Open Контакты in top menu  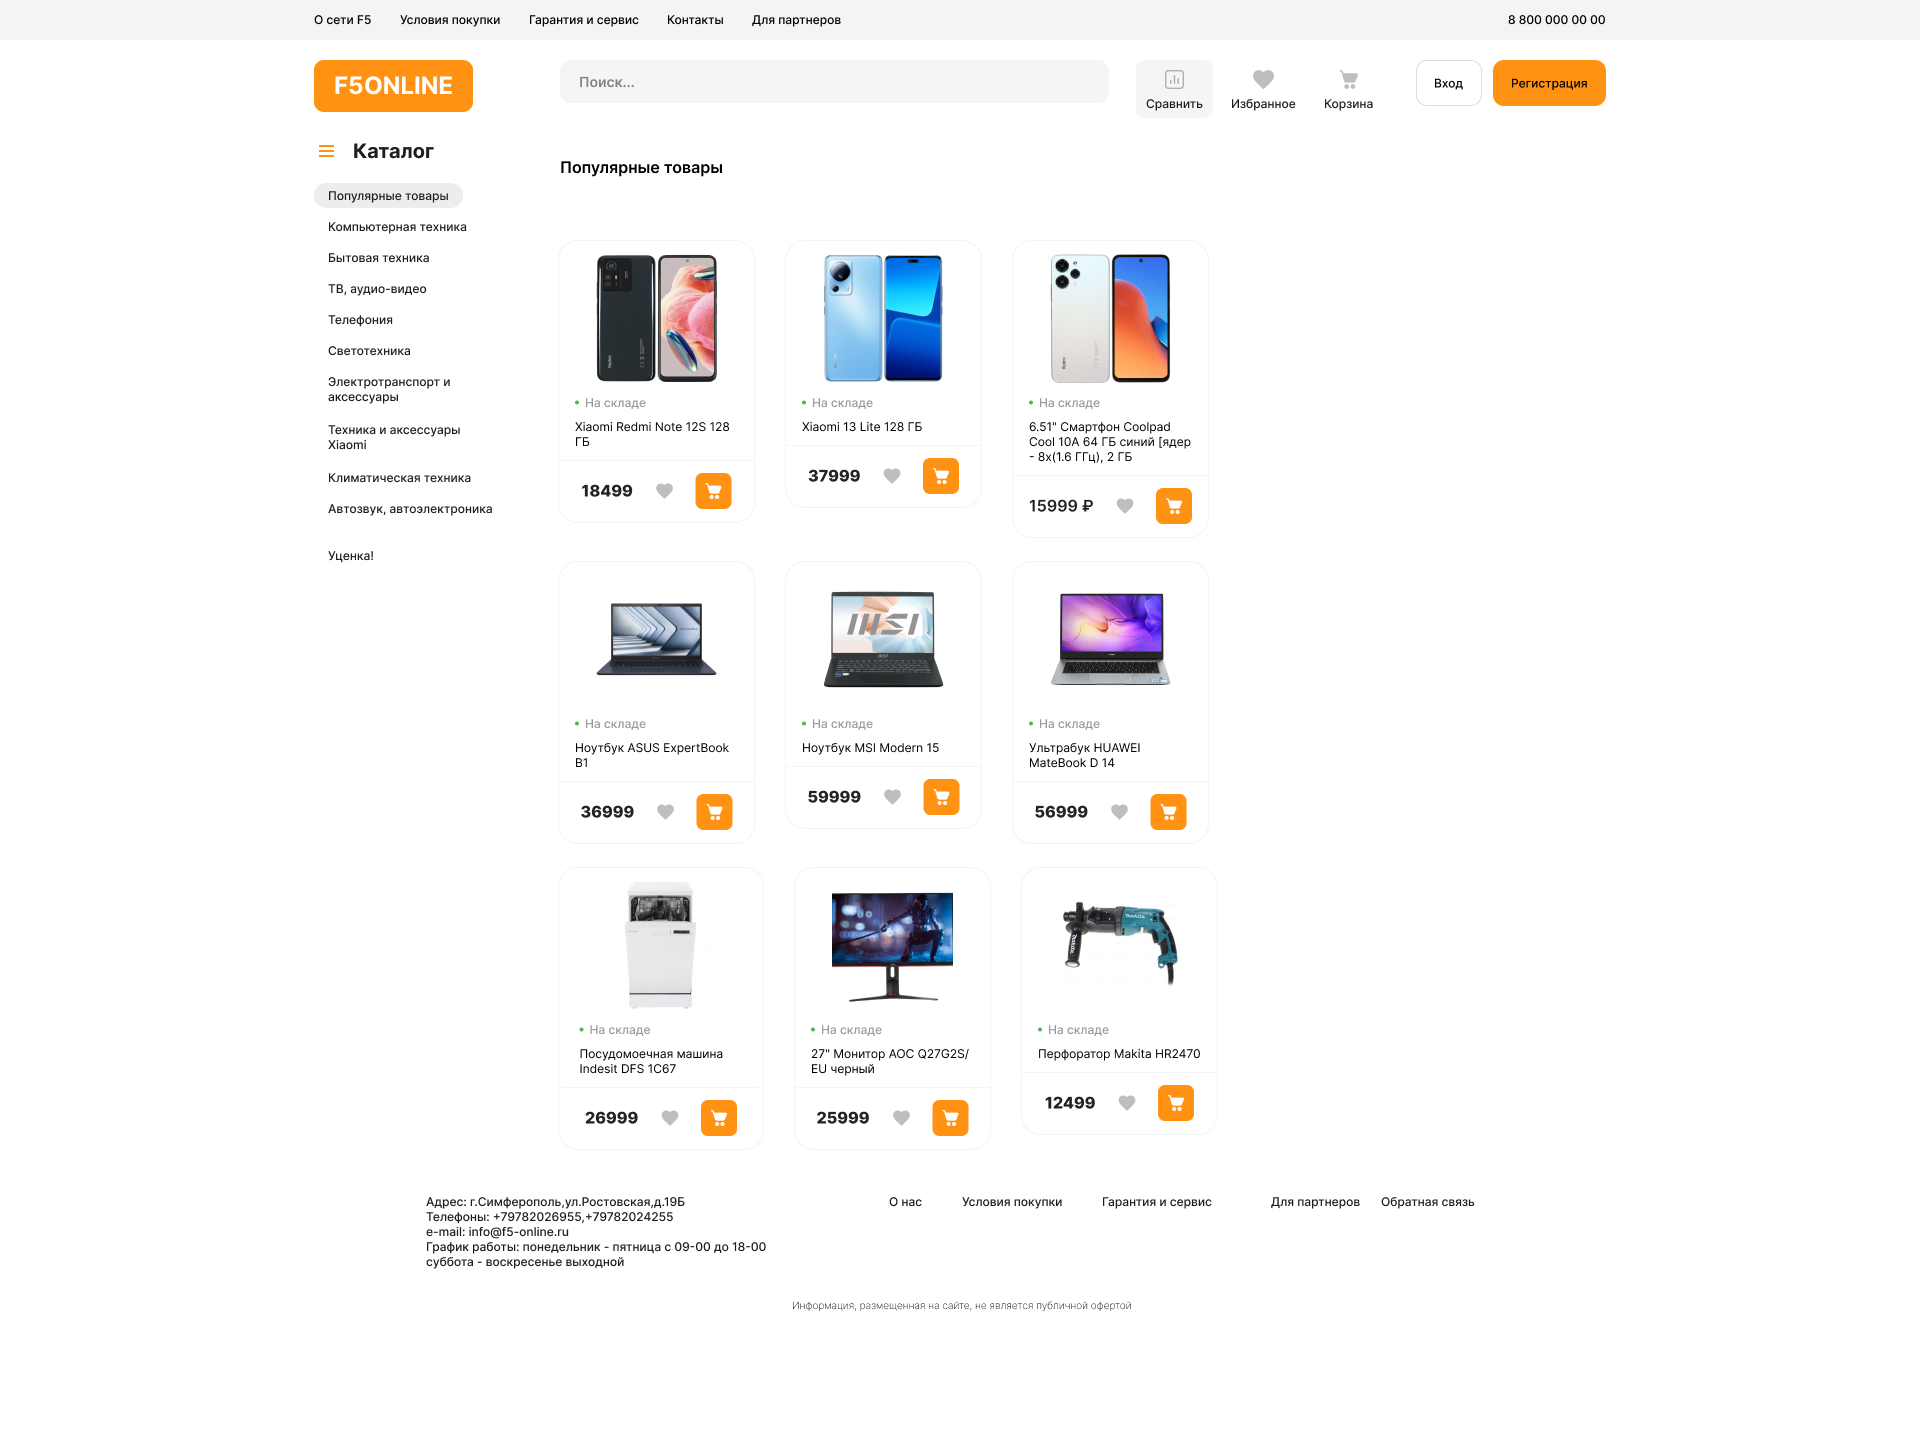695,20
